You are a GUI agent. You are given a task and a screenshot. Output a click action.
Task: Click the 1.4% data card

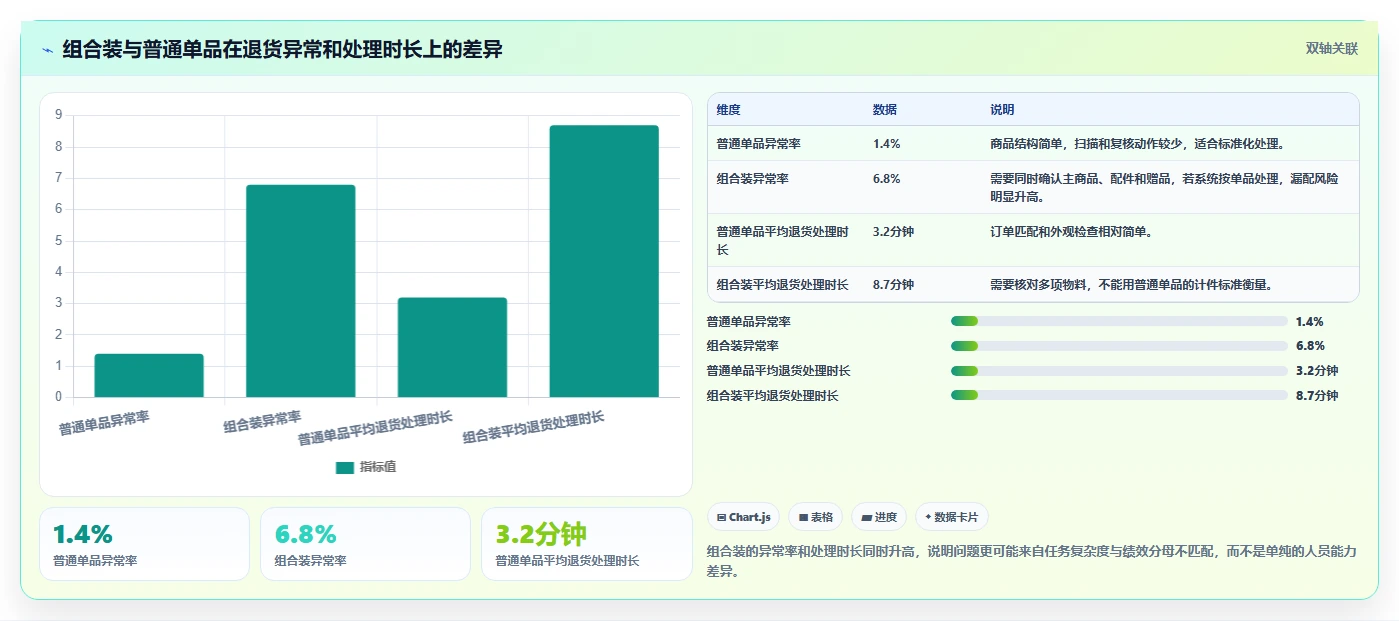[144, 544]
